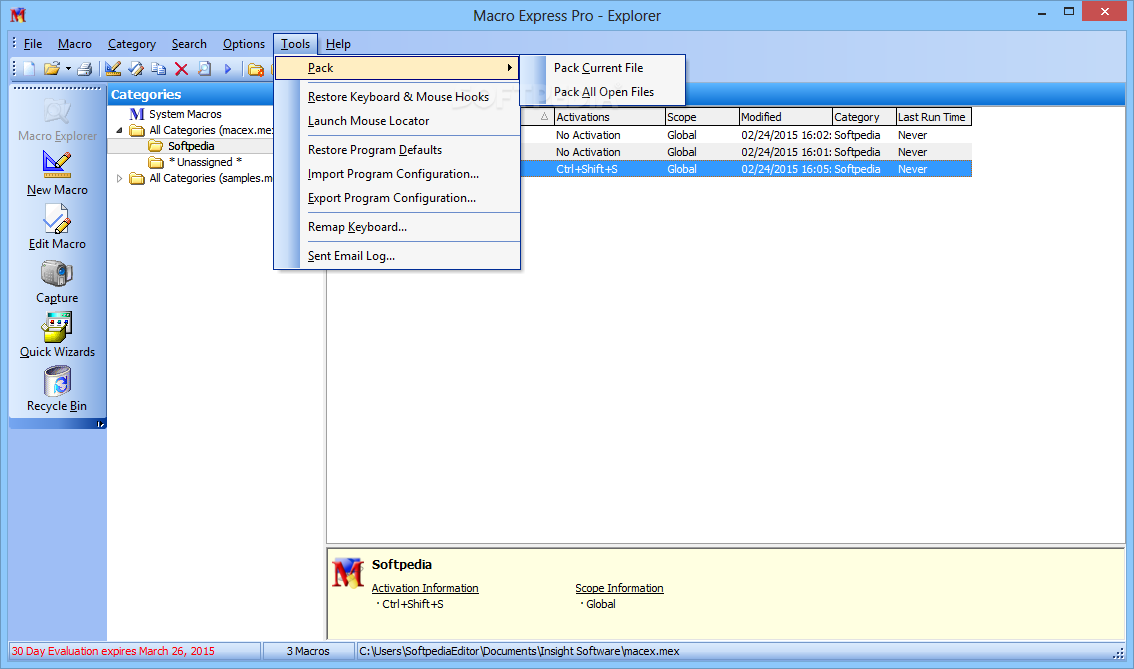Select macro row modified 02/24/2015 16:02
Image resolution: width=1134 pixels, height=669 pixels.
[746, 135]
